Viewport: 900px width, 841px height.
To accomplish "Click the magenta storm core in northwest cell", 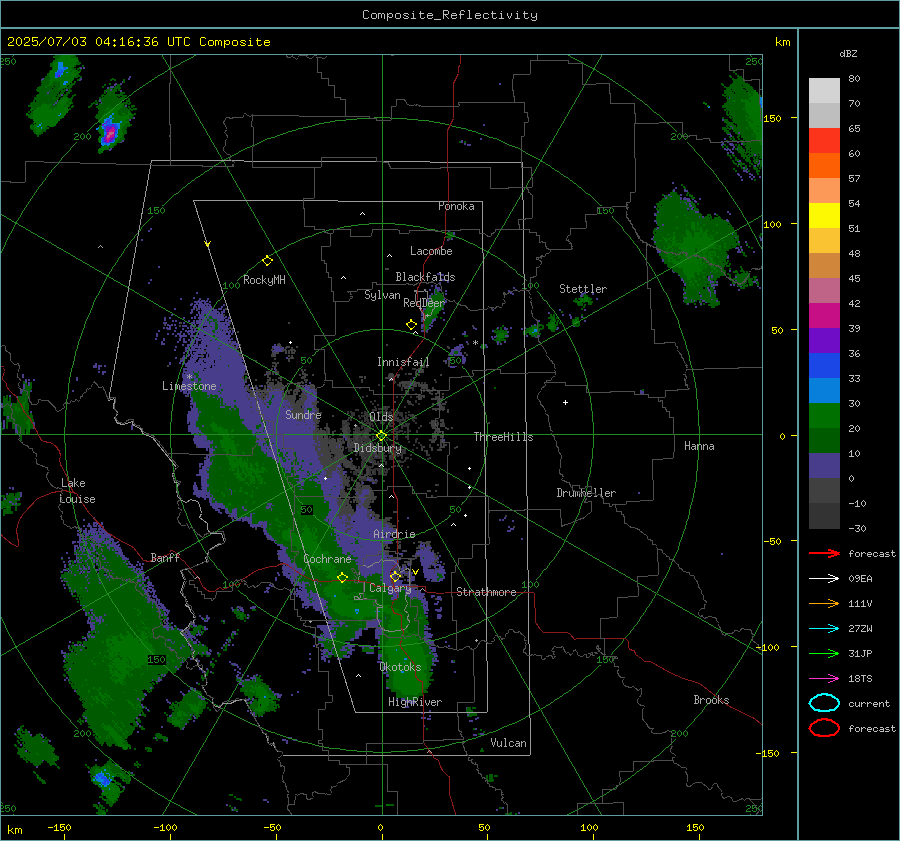I will pyautogui.click(x=110, y=134).
